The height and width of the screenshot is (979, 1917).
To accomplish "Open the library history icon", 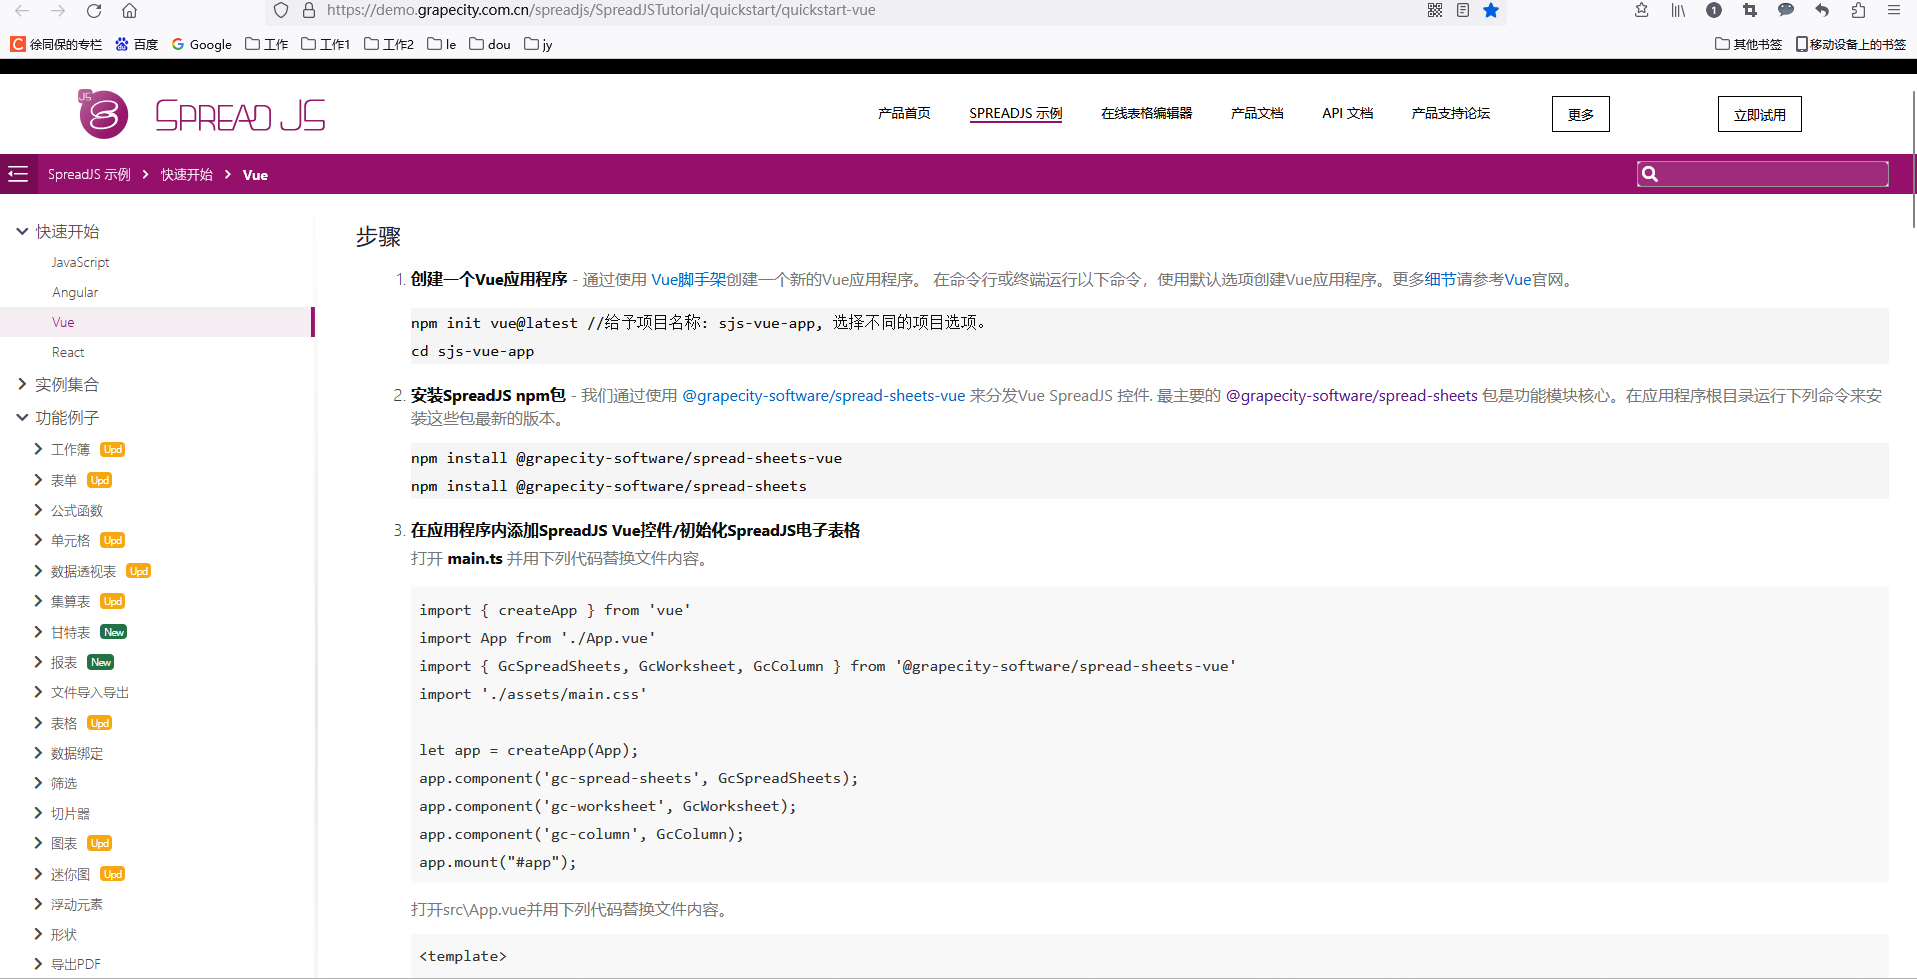I will [1678, 10].
